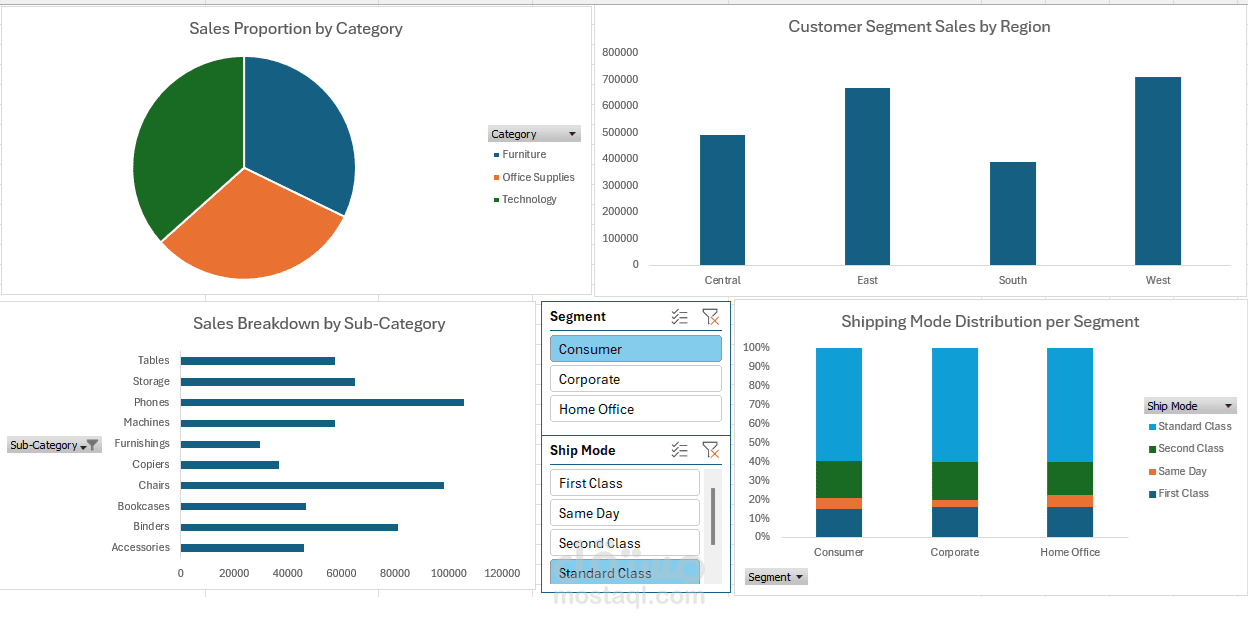Click the 120000 value on the sub-category axis
This screenshot has width=1260, height=621.
pos(502,574)
